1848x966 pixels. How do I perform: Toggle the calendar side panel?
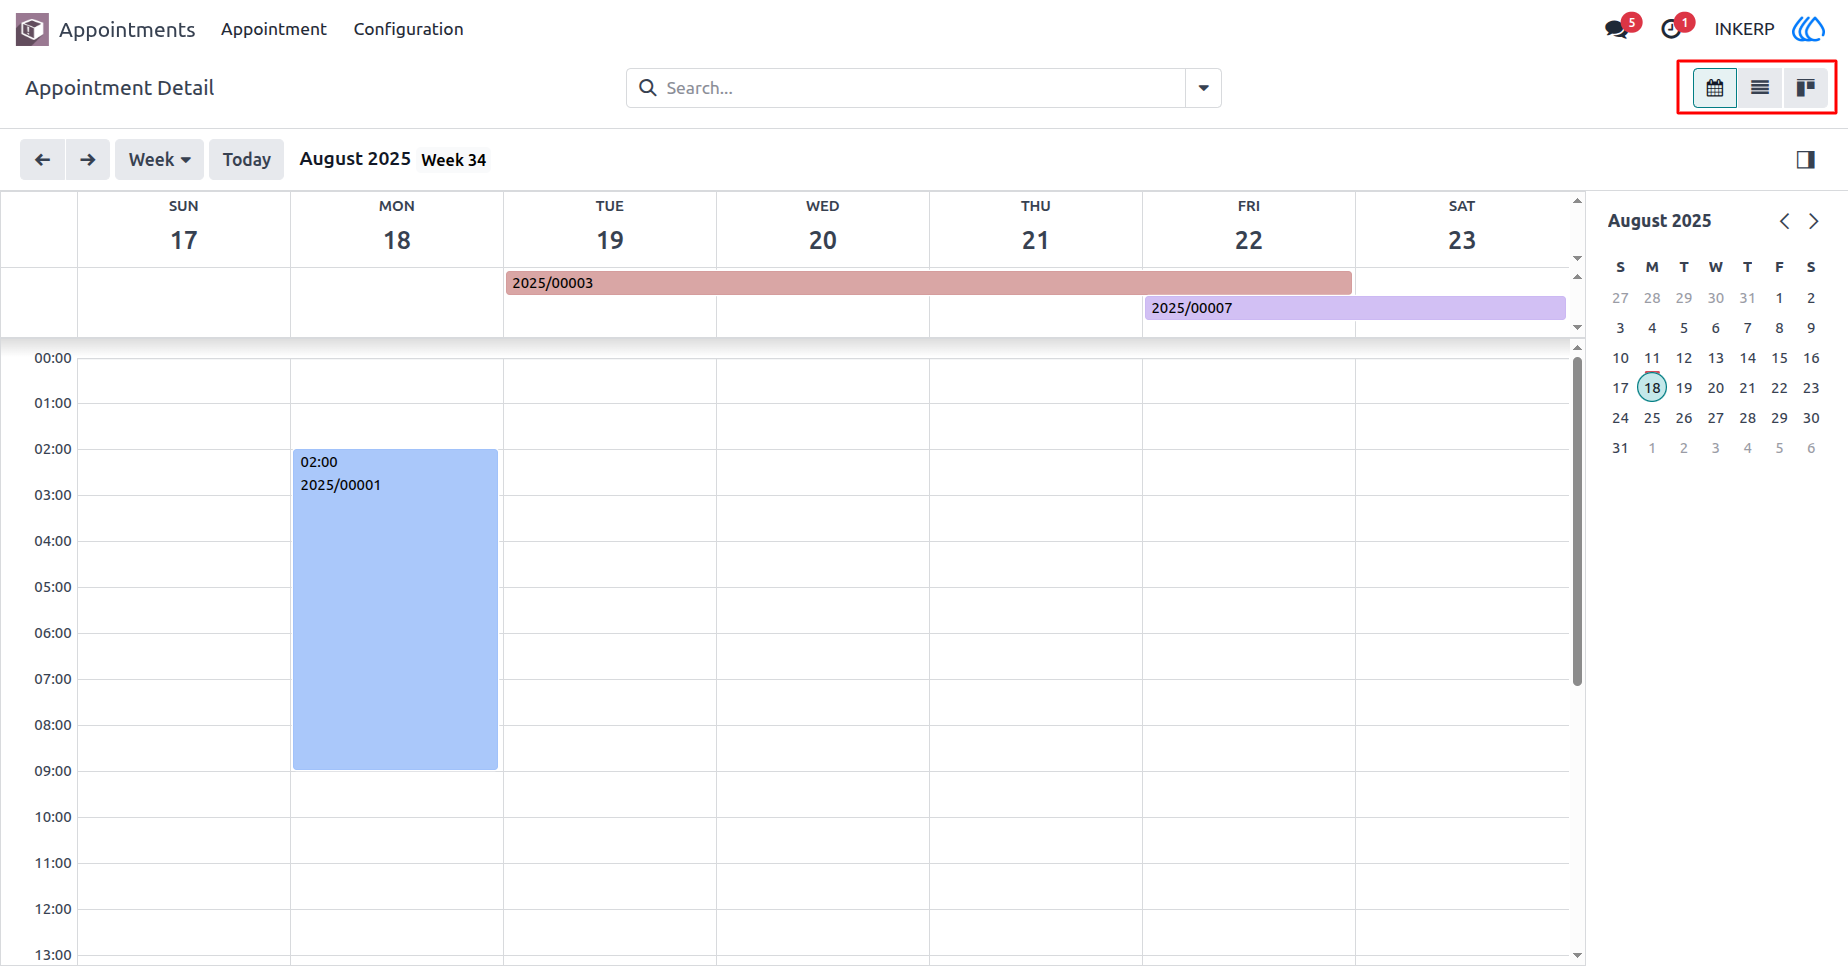click(1805, 160)
